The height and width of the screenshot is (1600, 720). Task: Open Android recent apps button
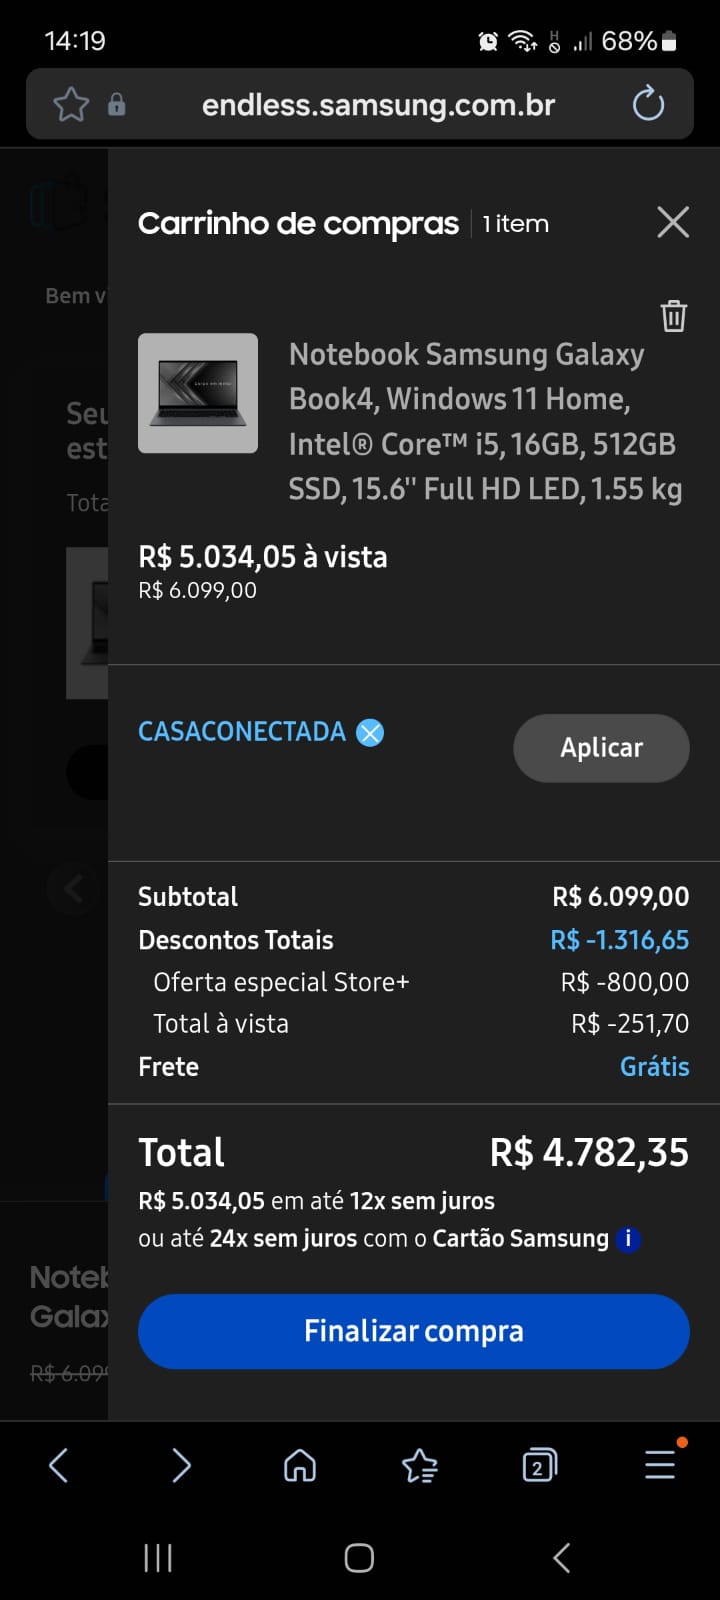[x=158, y=1557]
